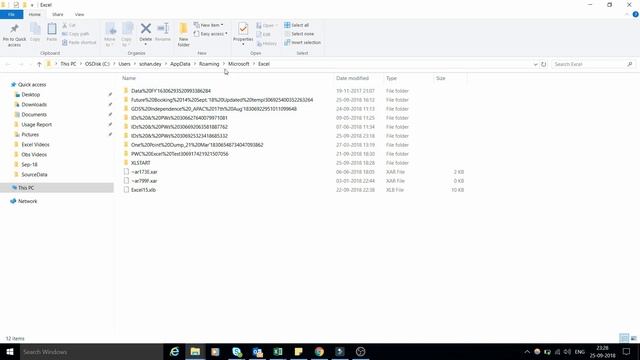Screen dimensions: 640x360
Task: Navigate to AppData in the breadcrumb
Action: pos(180,64)
